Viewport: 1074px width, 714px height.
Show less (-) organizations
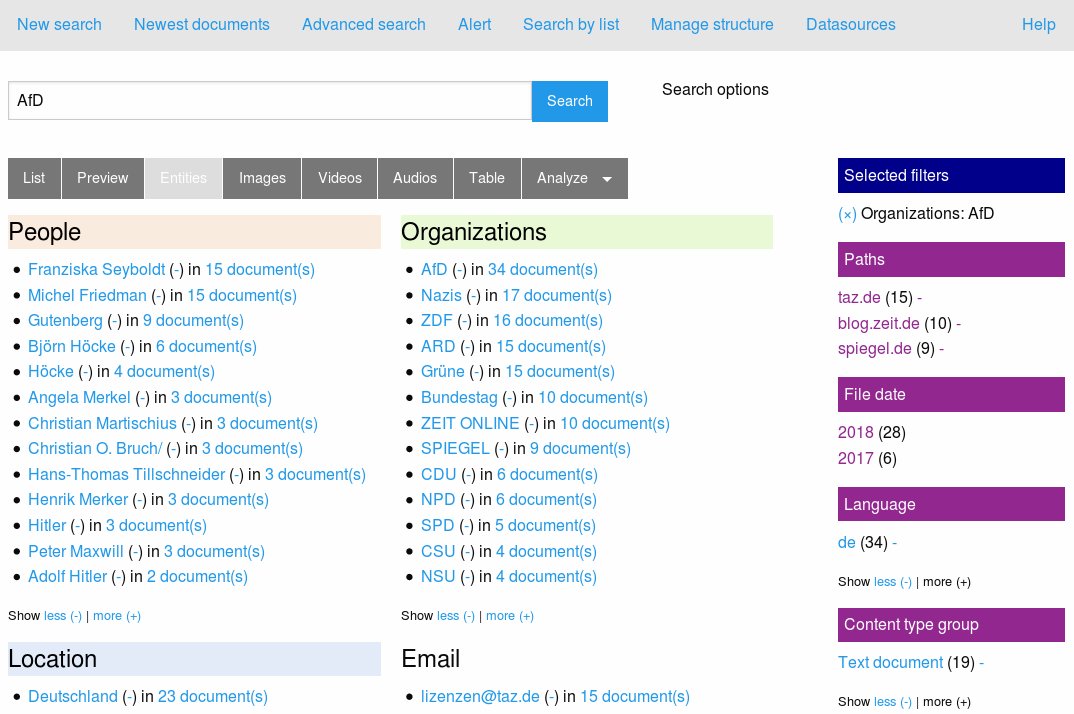pos(456,615)
